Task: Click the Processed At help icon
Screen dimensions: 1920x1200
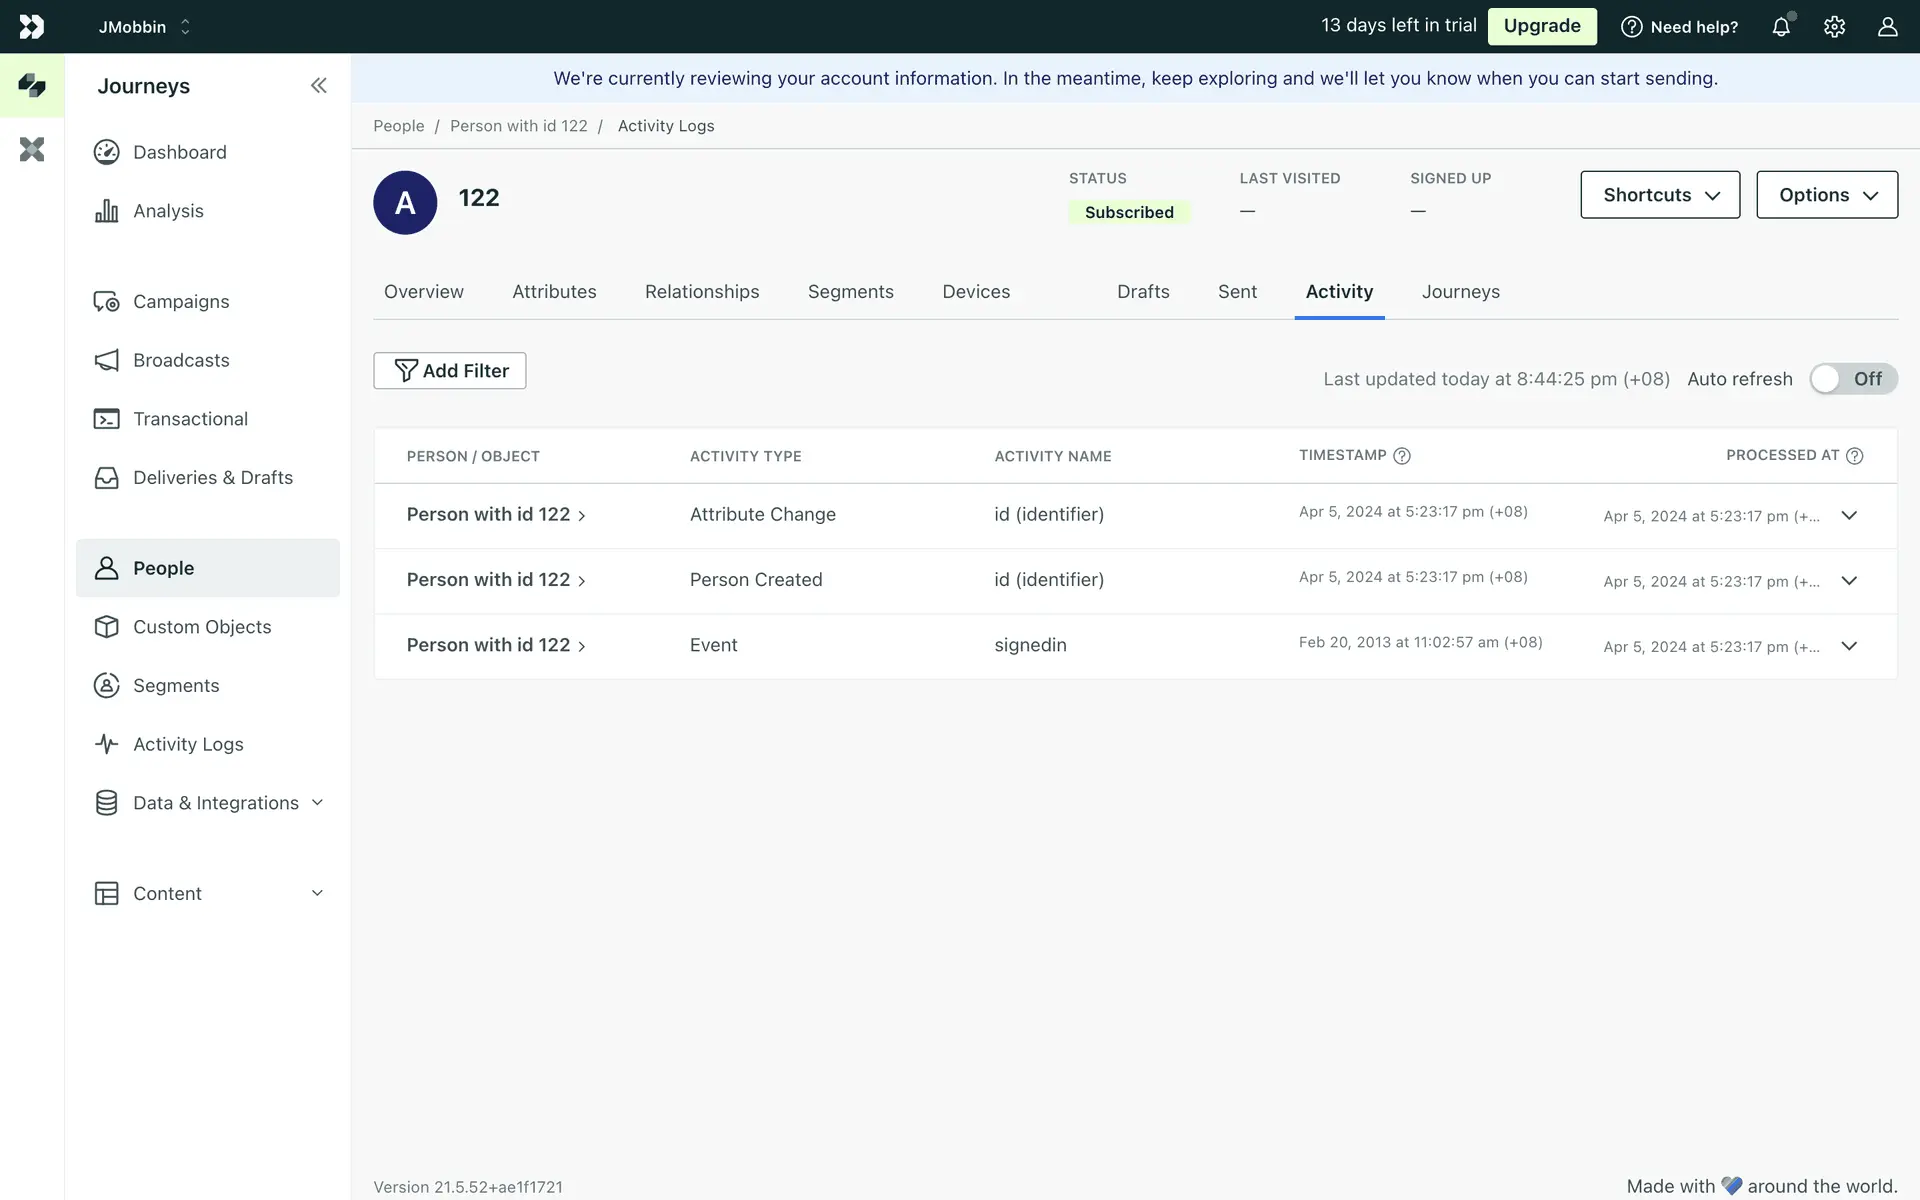Action: pos(1854,456)
